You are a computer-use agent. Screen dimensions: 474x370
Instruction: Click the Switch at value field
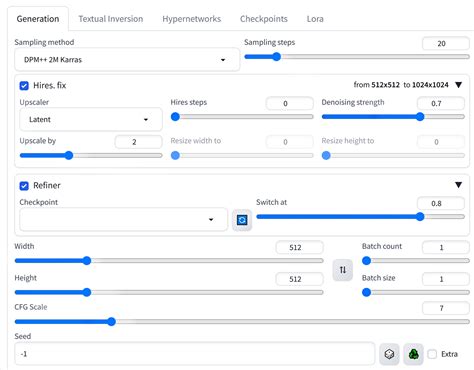coord(441,203)
